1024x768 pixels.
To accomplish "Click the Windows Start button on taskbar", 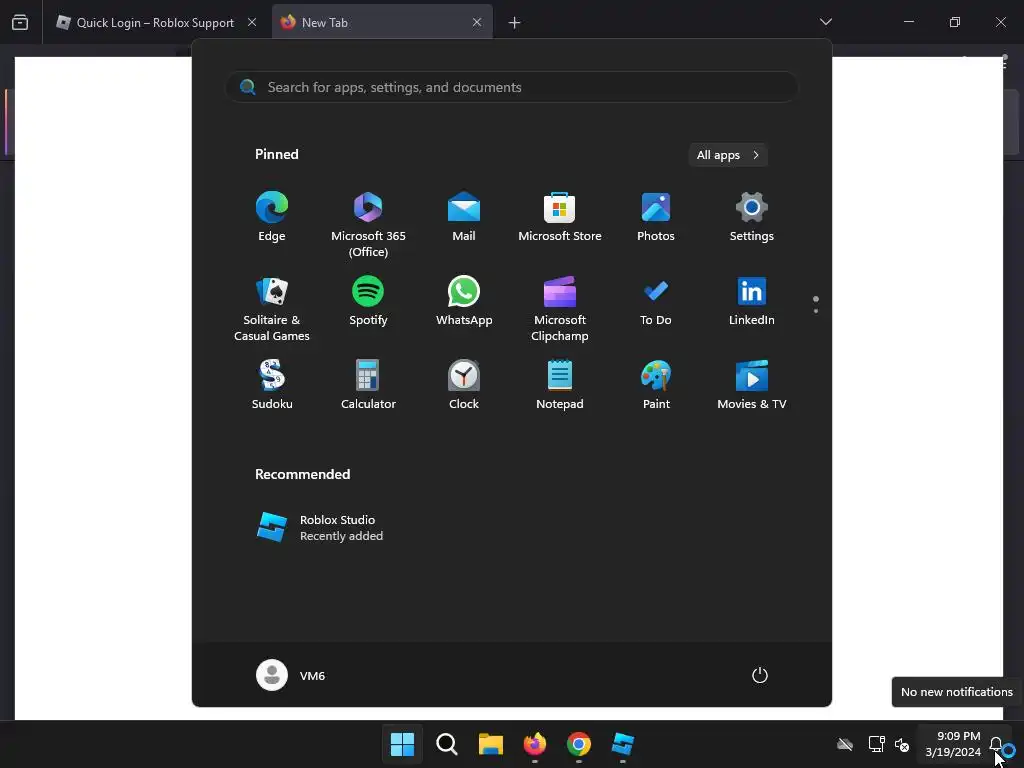I will pyautogui.click(x=402, y=744).
